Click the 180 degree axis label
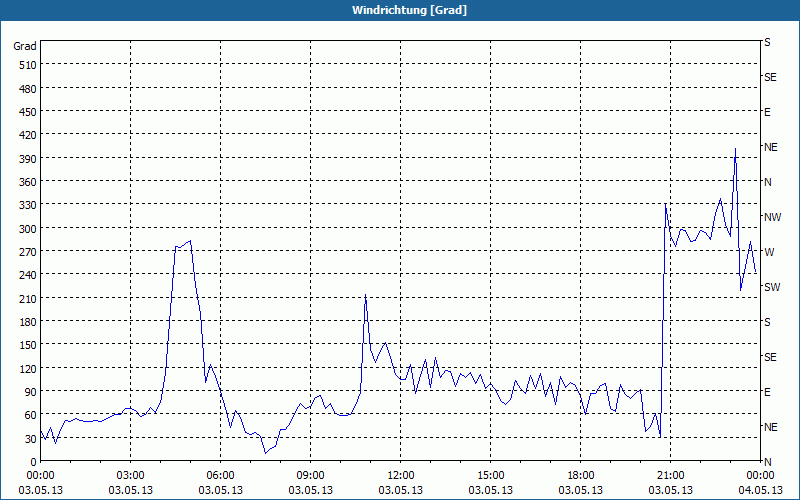This screenshot has height=500, width=800. (28, 322)
